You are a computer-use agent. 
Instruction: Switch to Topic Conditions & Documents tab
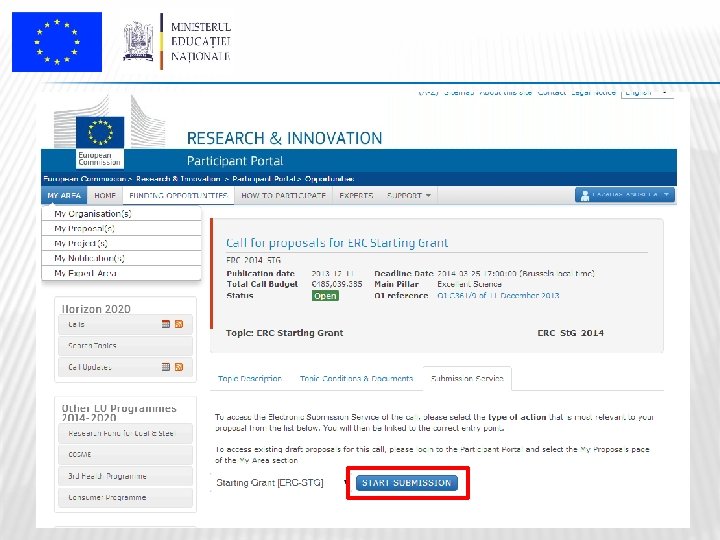[x=356, y=379]
